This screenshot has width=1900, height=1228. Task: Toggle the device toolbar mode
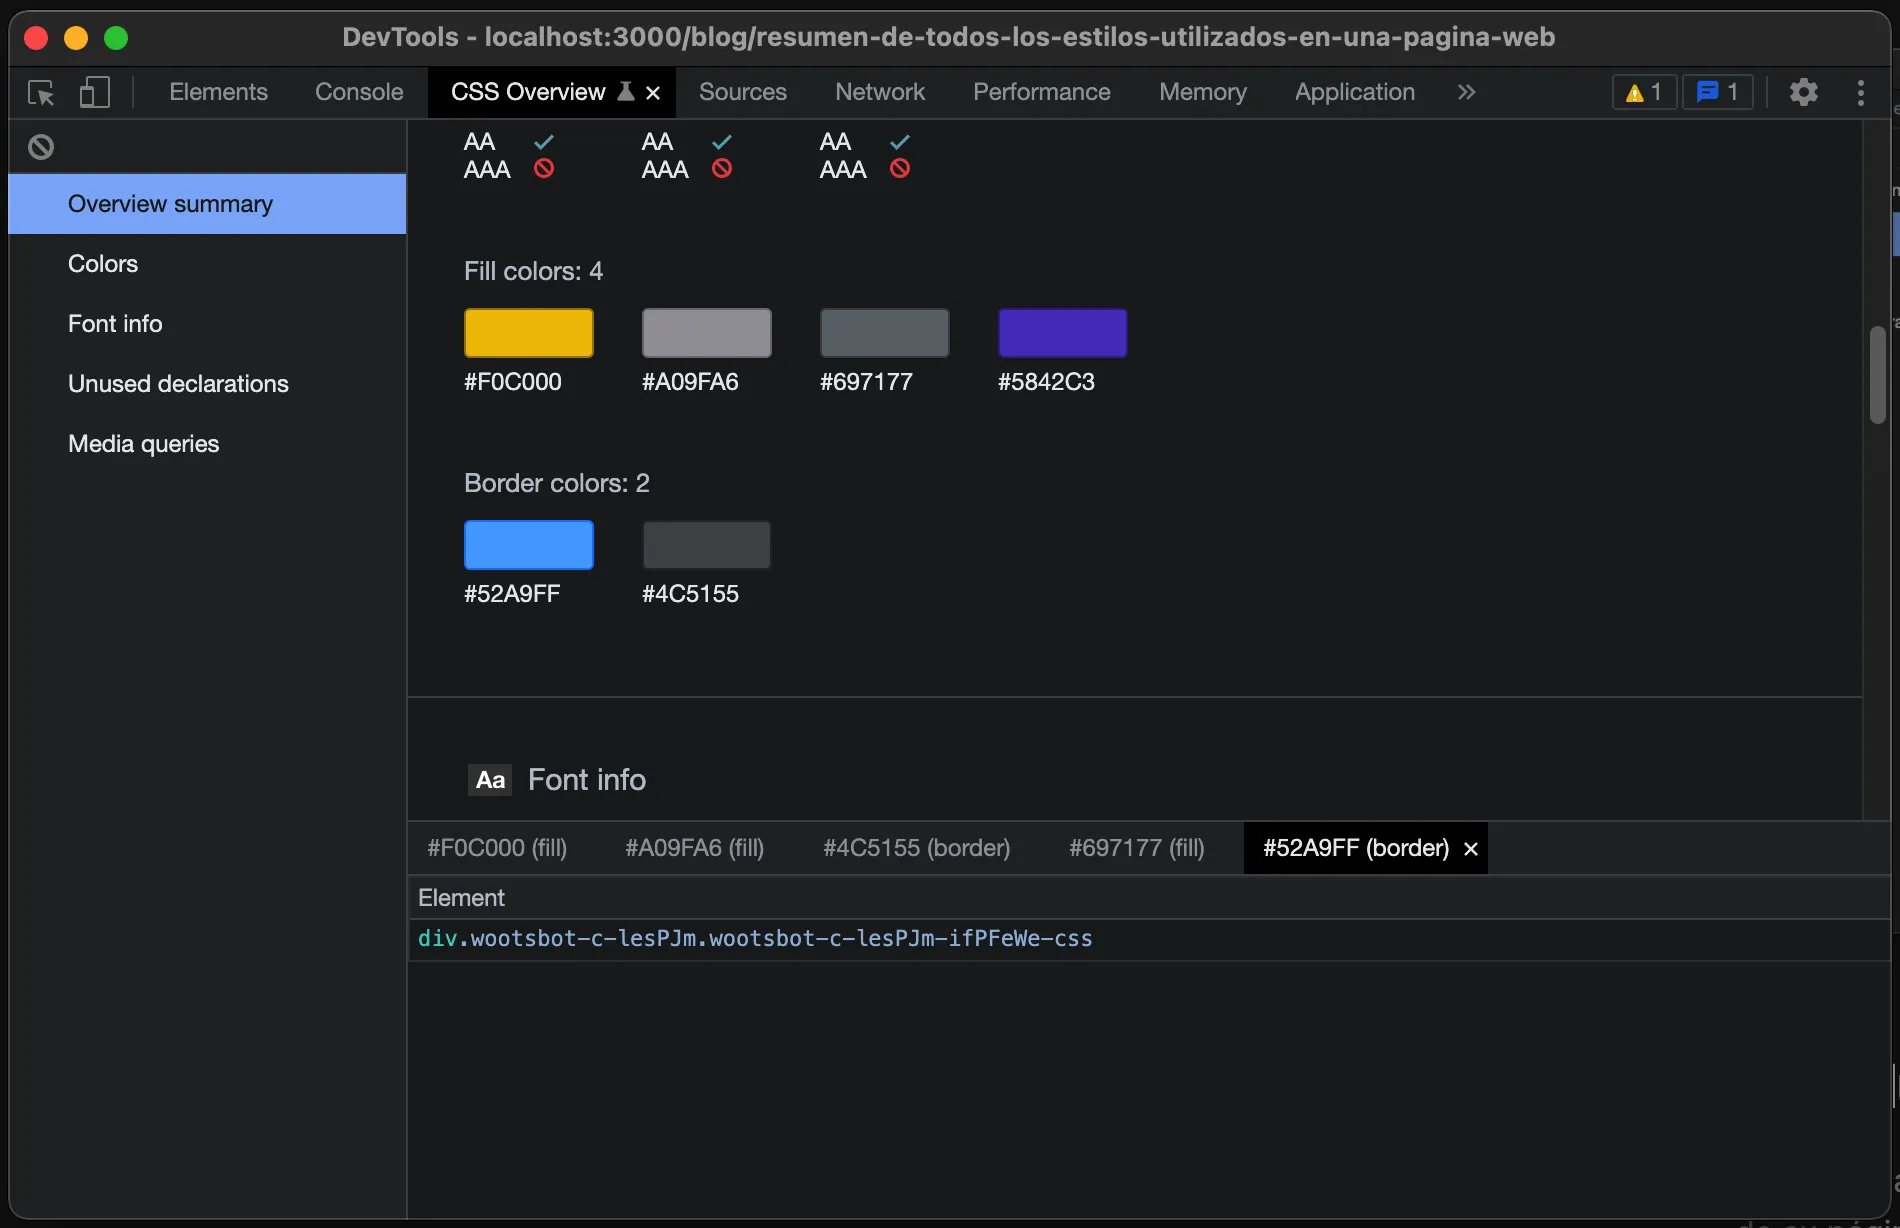(93, 92)
